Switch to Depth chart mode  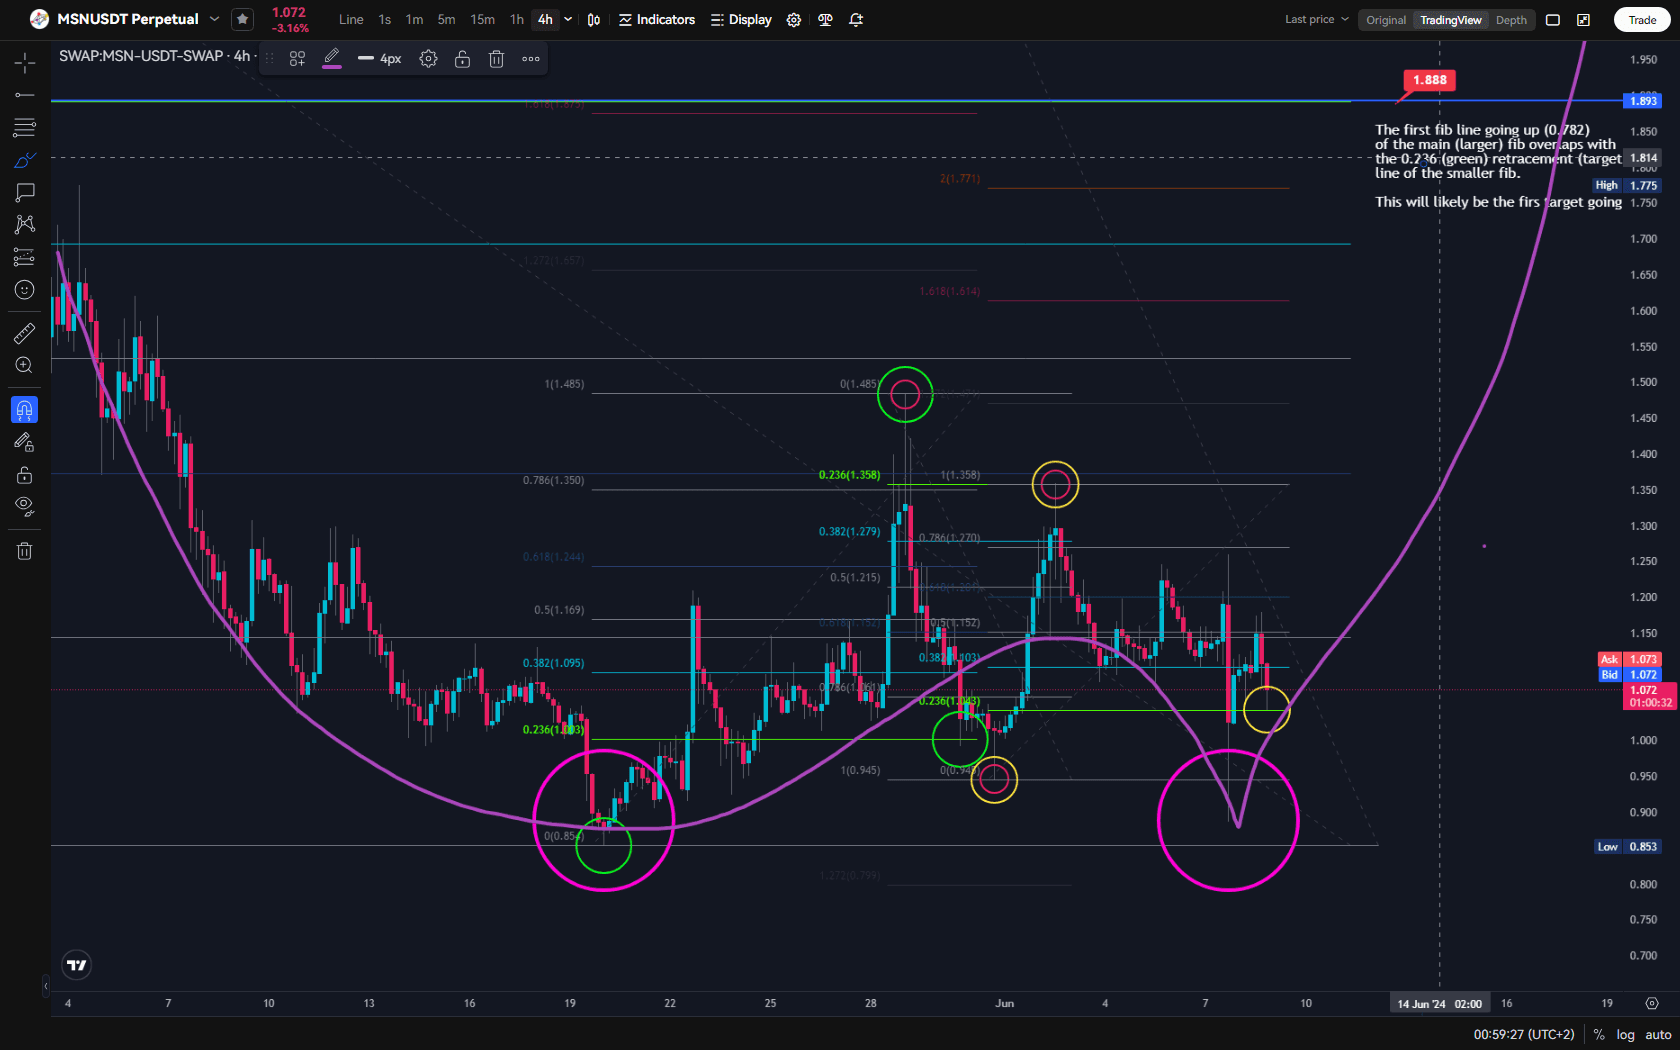click(1511, 20)
